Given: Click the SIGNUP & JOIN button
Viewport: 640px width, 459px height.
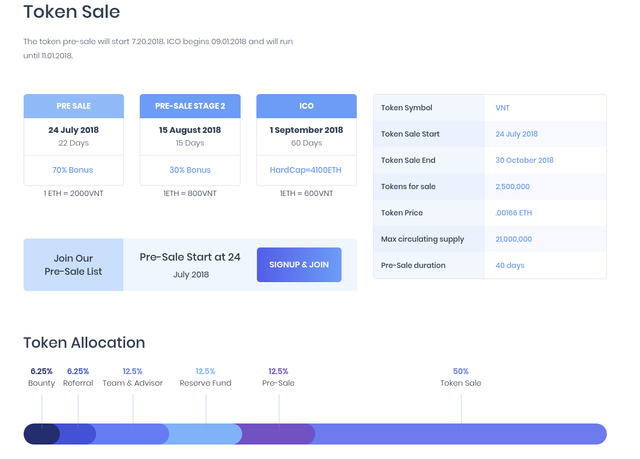Looking at the screenshot, I should 299,264.
